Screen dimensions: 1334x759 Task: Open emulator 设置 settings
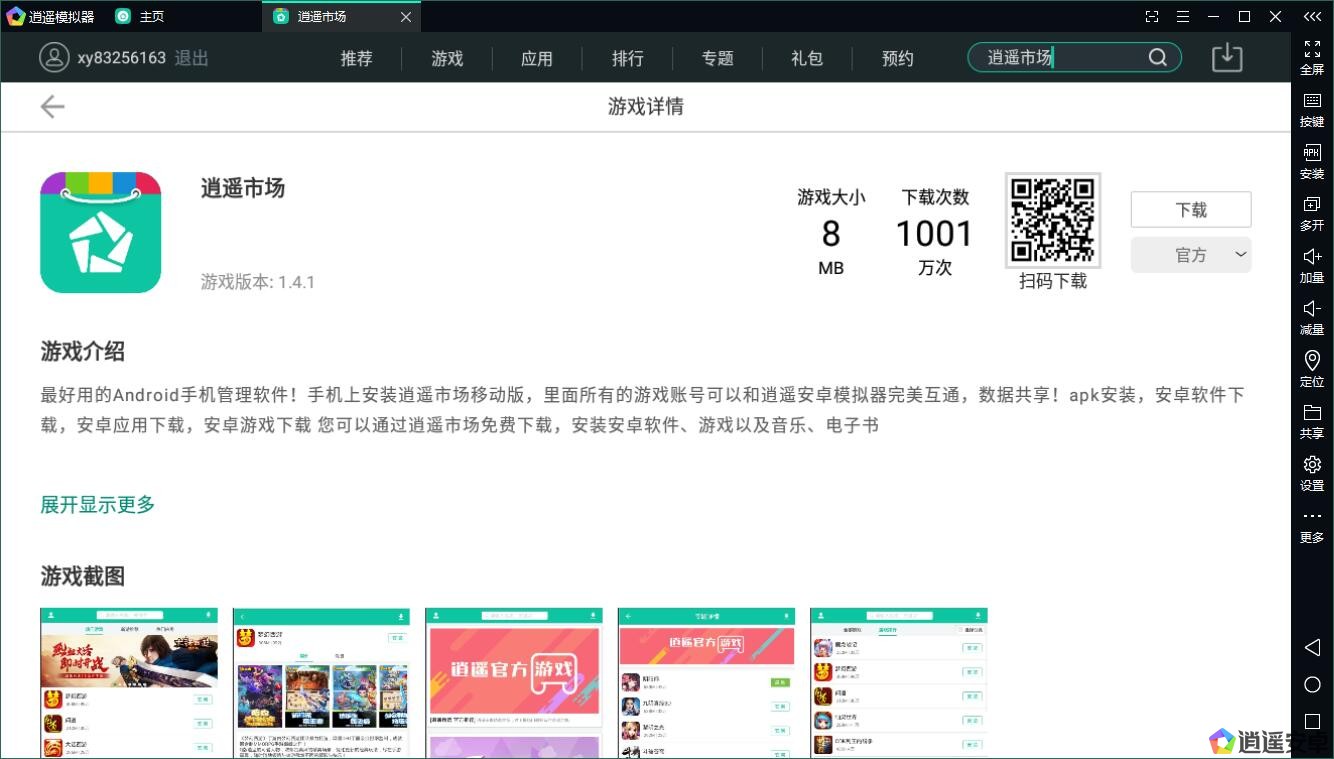pos(1312,464)
